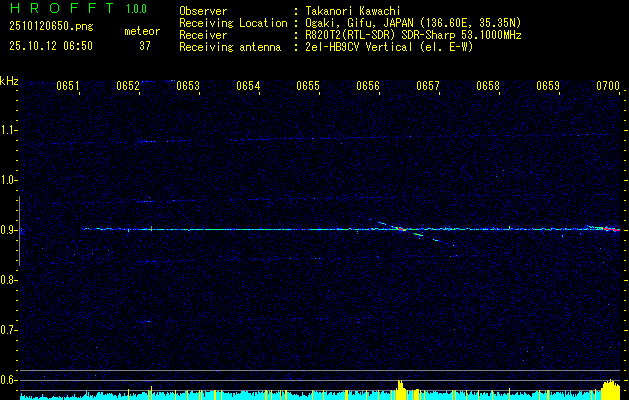Image resolution: width=629 pixels, height=400 pixels.
Task: Click the meteor count 37
Action: (x=145, y=46)
